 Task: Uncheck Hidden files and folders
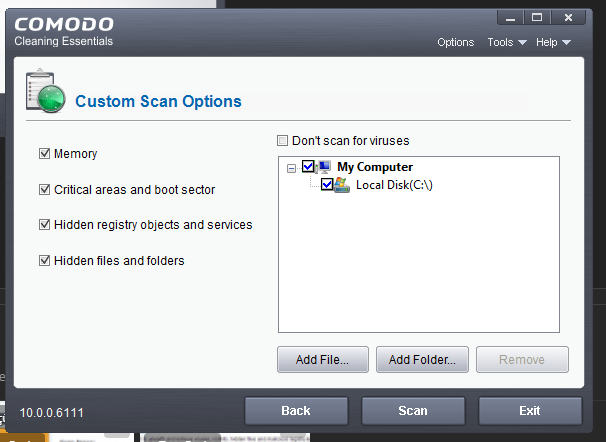[44, 261]
